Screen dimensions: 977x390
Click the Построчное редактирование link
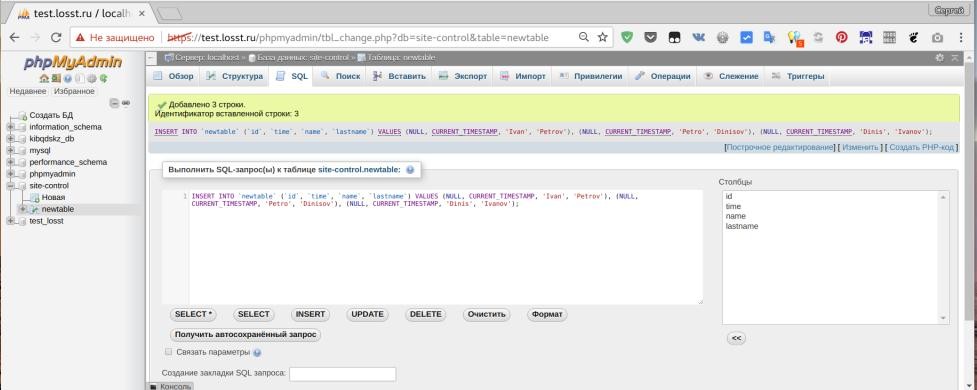(x=779, y=148)
